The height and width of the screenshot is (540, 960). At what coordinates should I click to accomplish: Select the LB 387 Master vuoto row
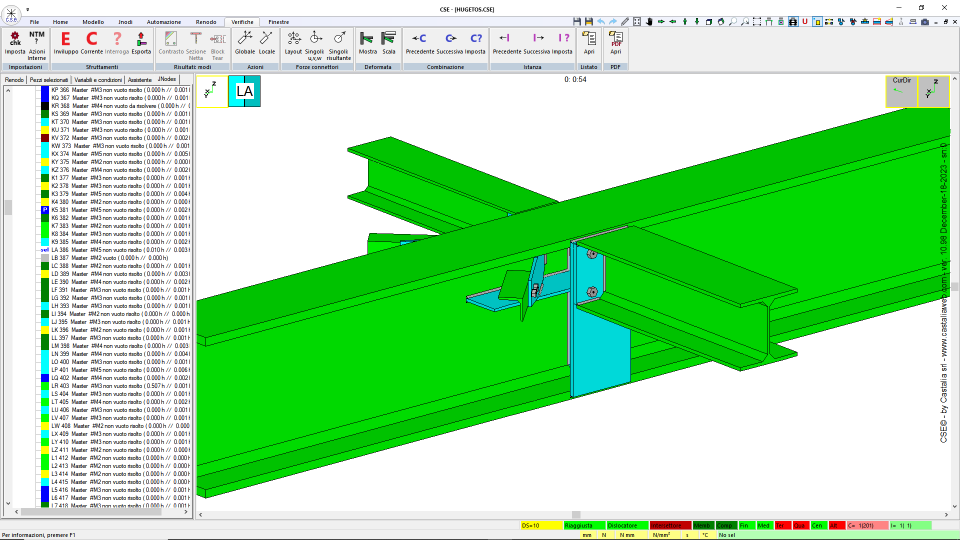110,258
